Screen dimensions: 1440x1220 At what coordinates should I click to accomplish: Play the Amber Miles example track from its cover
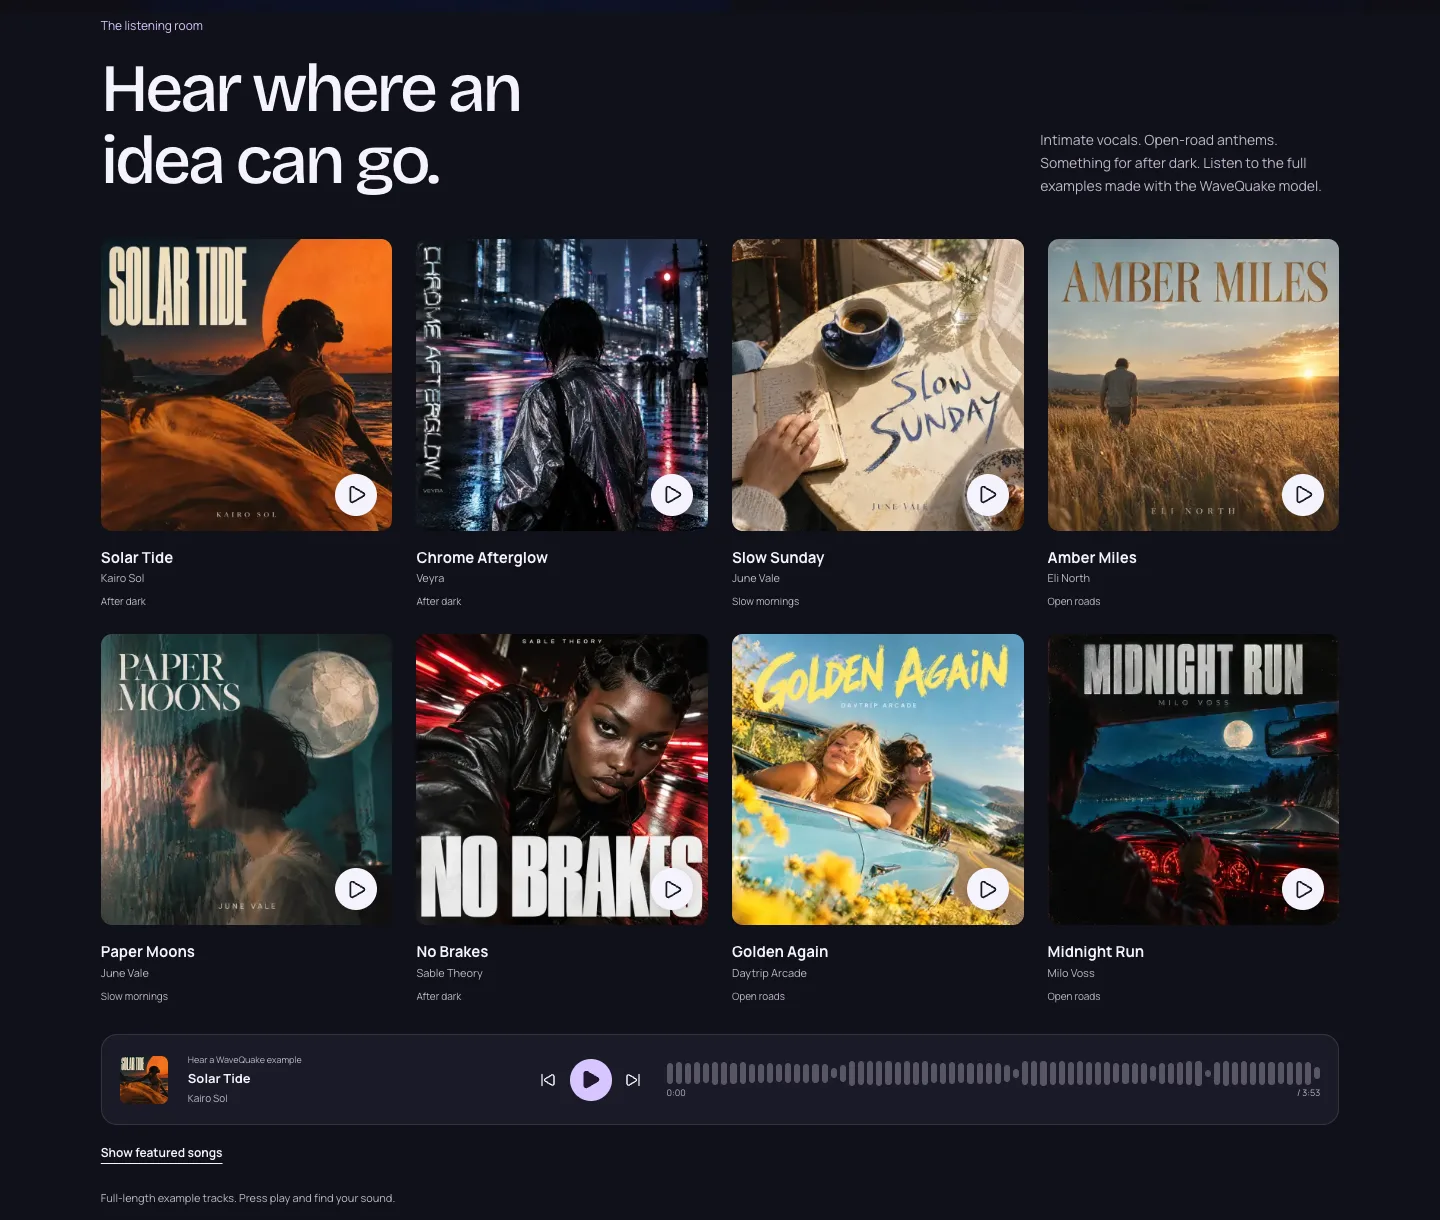[1303, 494]
